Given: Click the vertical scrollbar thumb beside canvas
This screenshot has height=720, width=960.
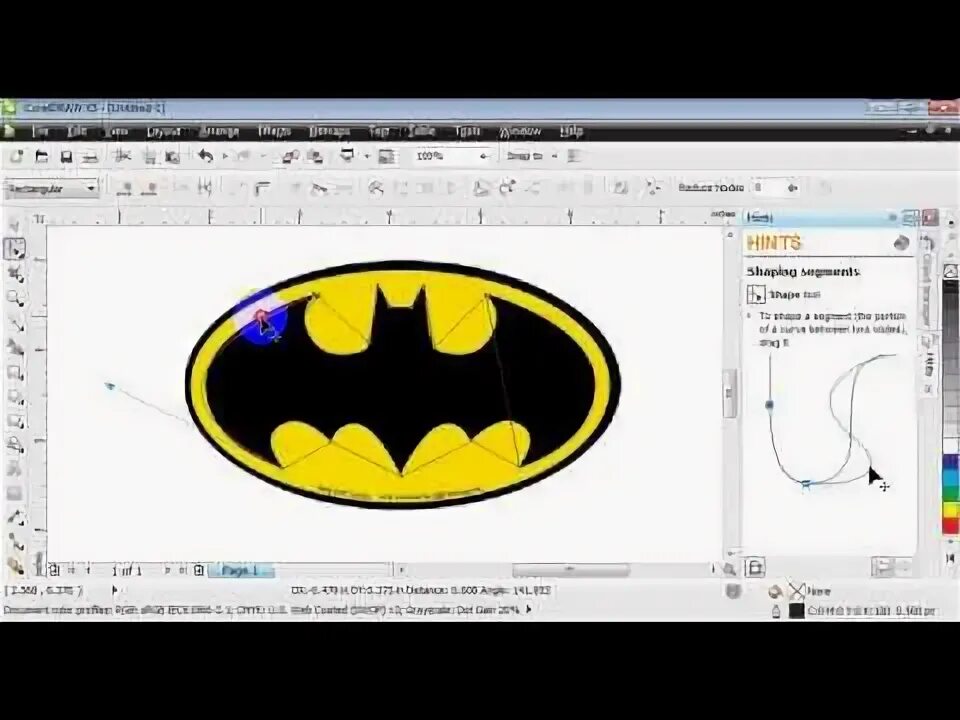Looking at the screenshot, I should [x=729, y=394].
